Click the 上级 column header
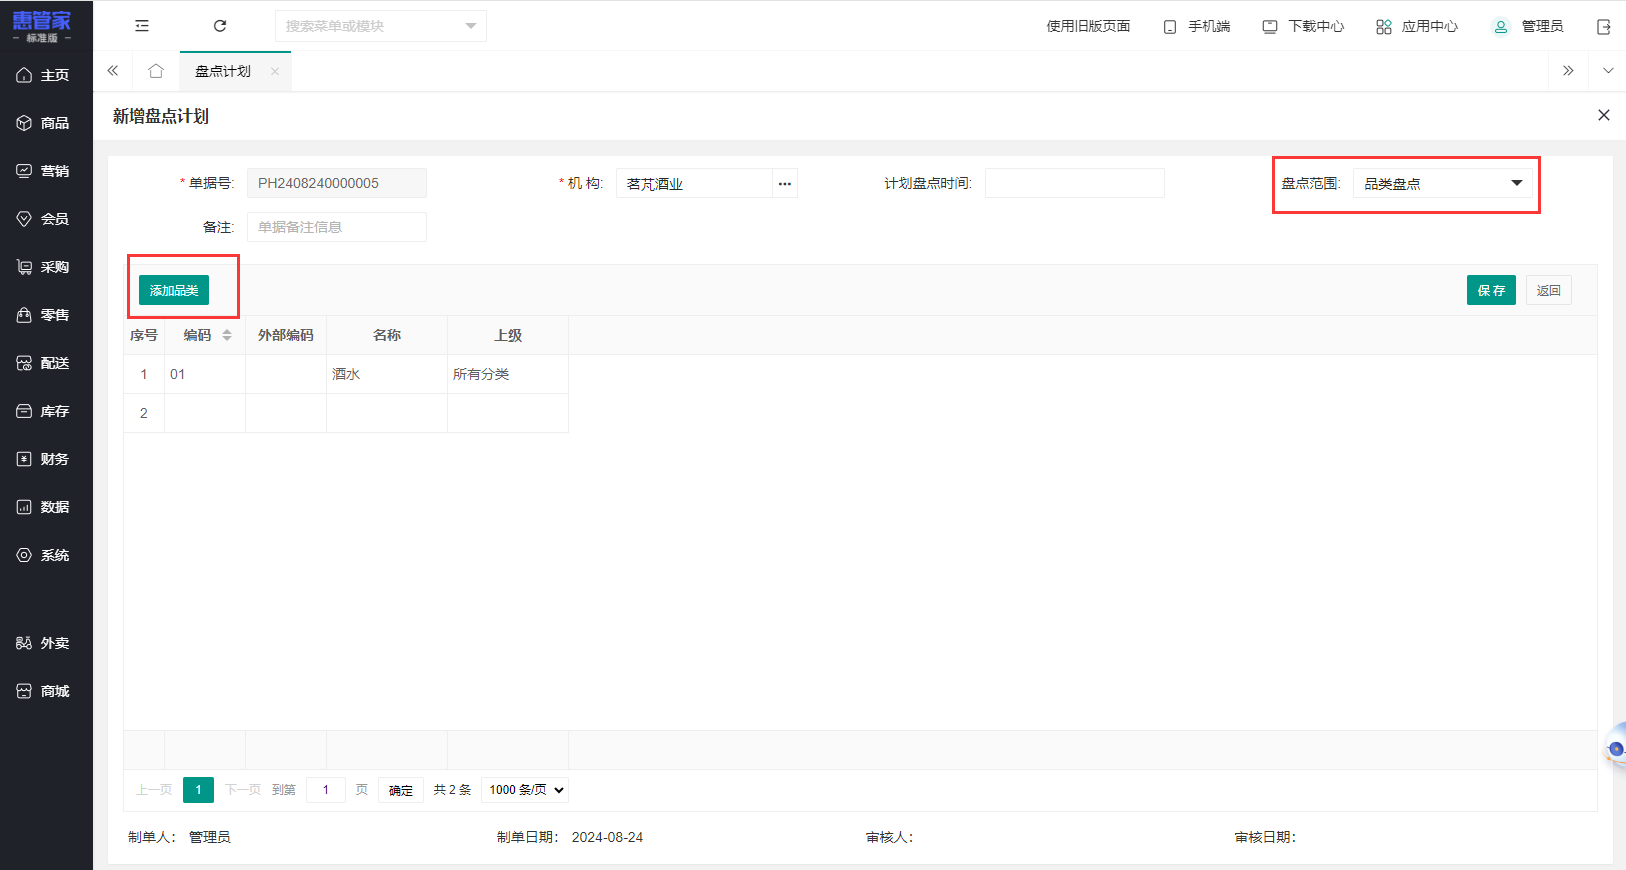The width and height of the screenshot is (1626, 870). [x=508, y=335]
